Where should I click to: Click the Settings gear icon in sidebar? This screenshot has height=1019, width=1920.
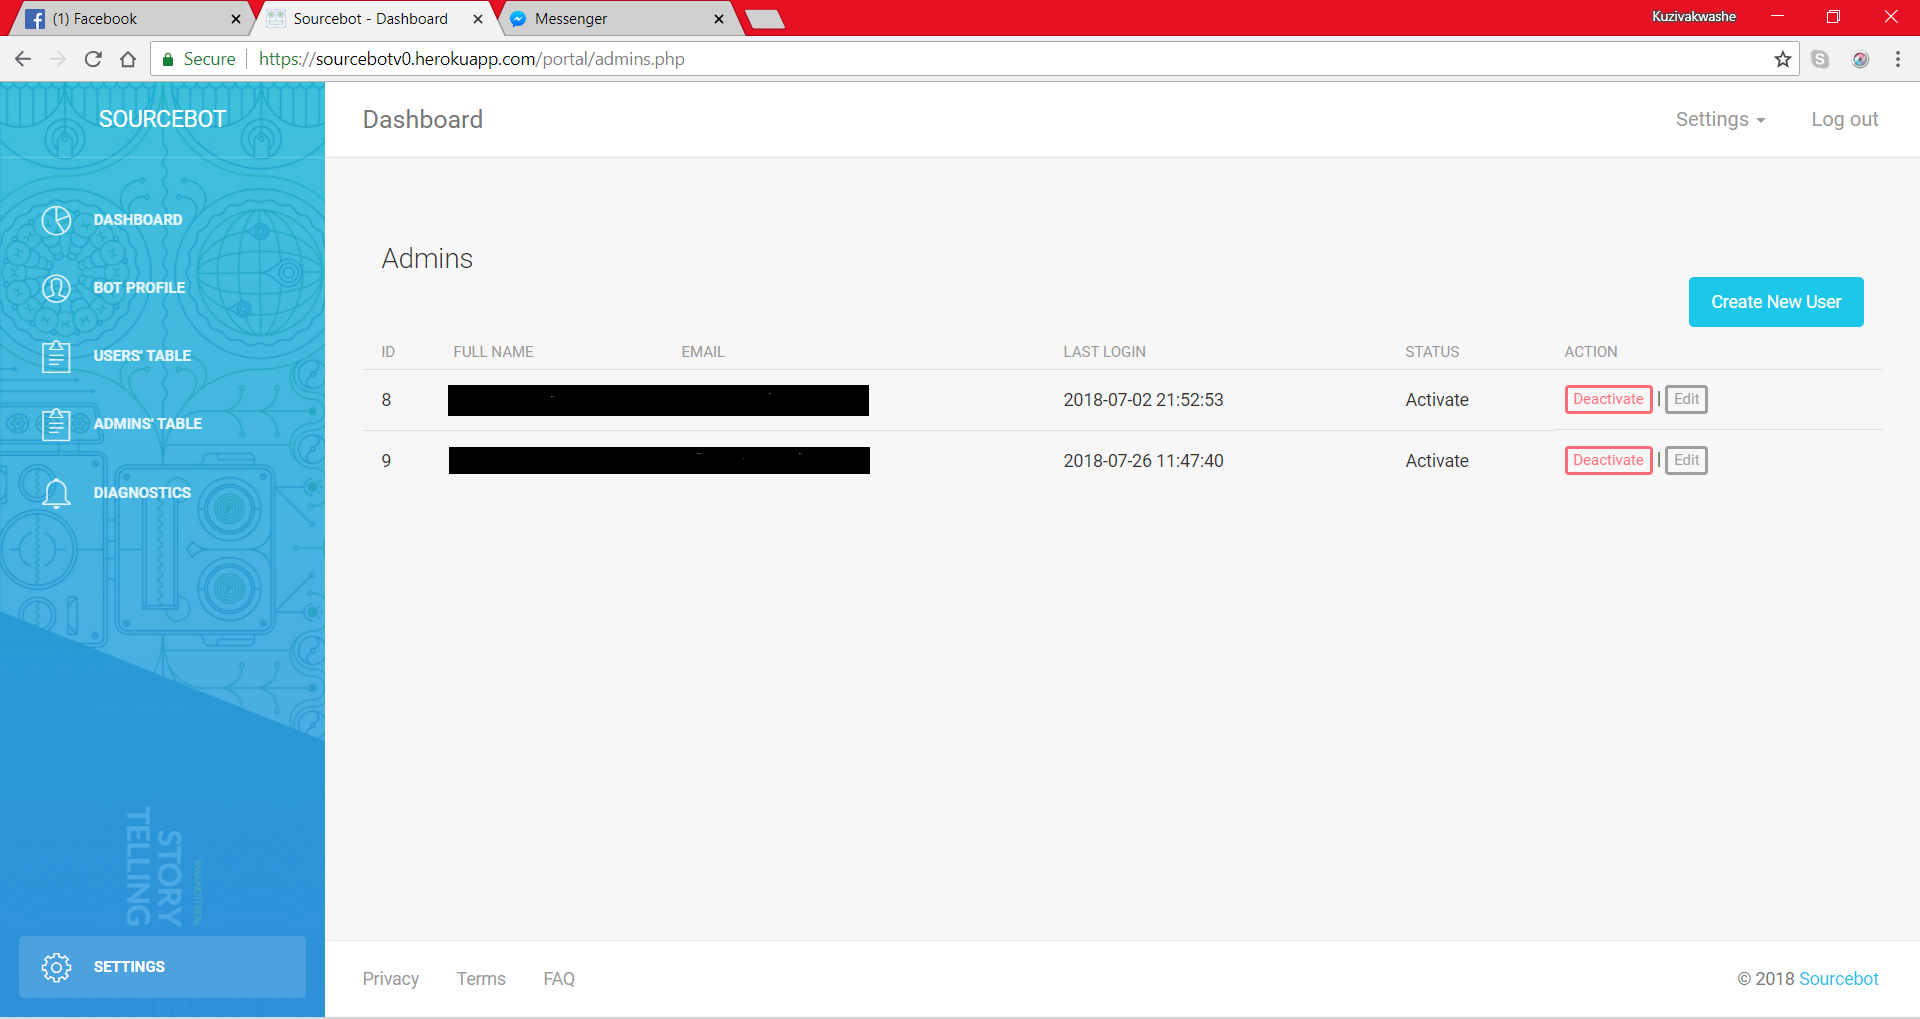(x=56, y=967)
